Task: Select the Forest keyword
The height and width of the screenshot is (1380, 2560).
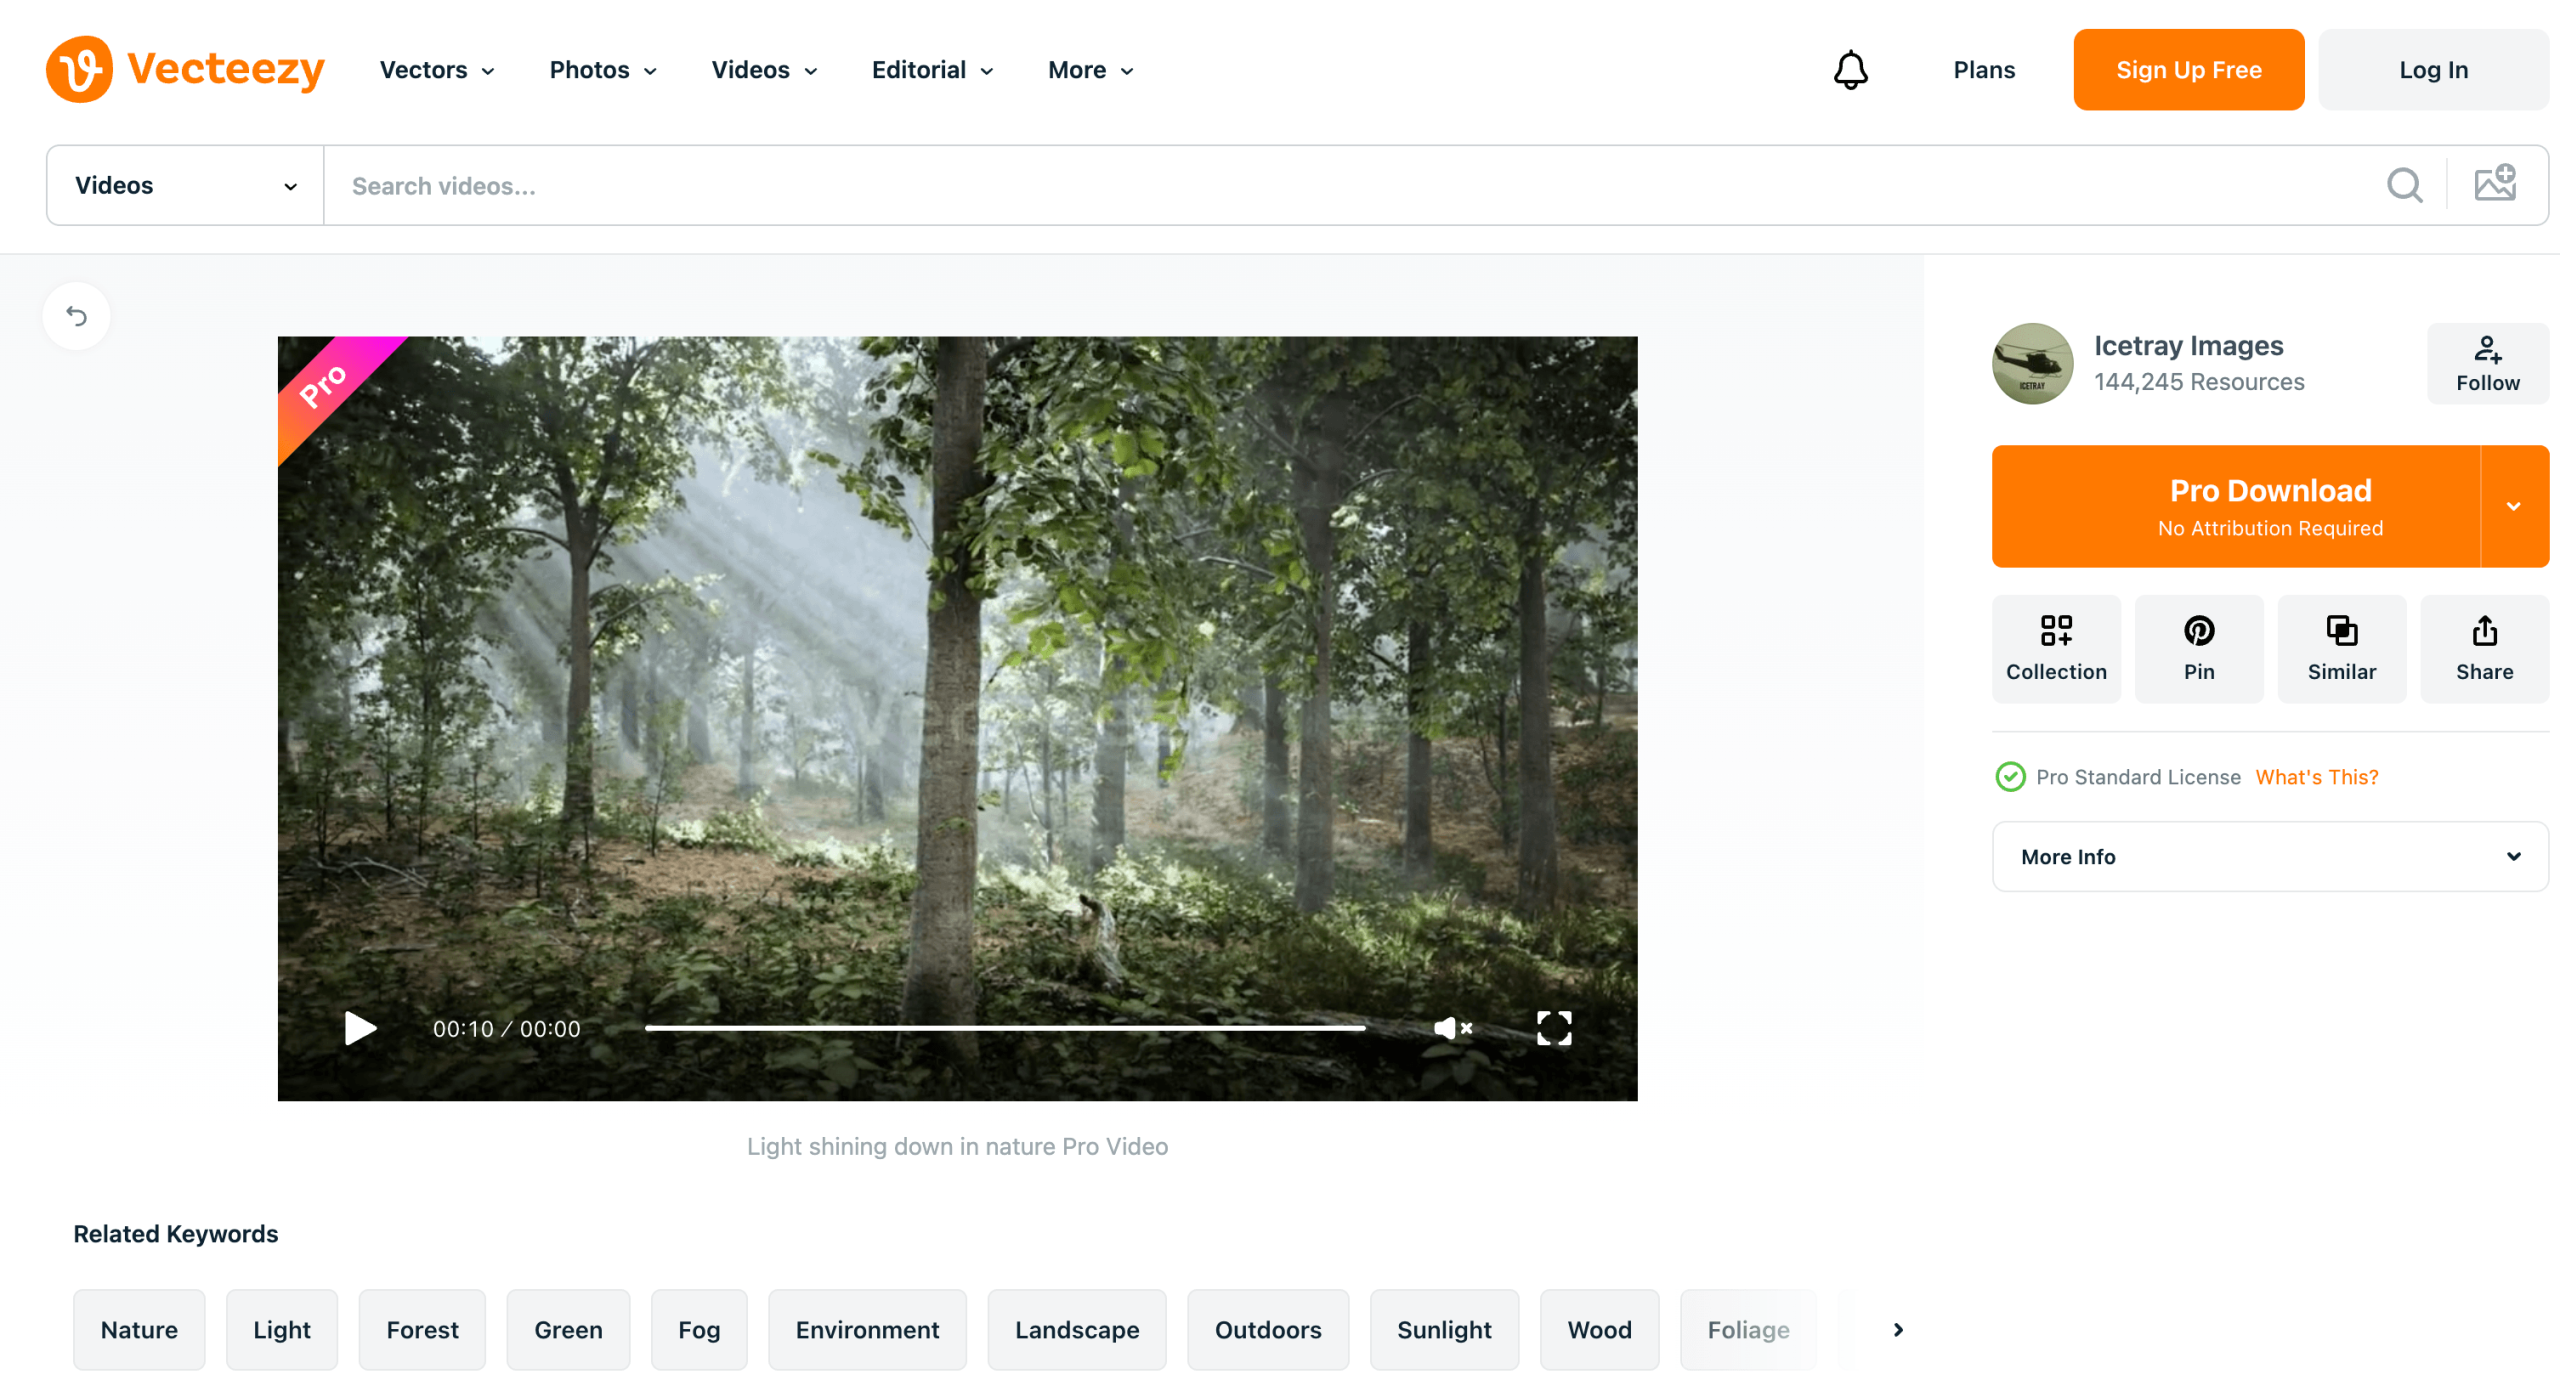Action: tap(422, 1330)
